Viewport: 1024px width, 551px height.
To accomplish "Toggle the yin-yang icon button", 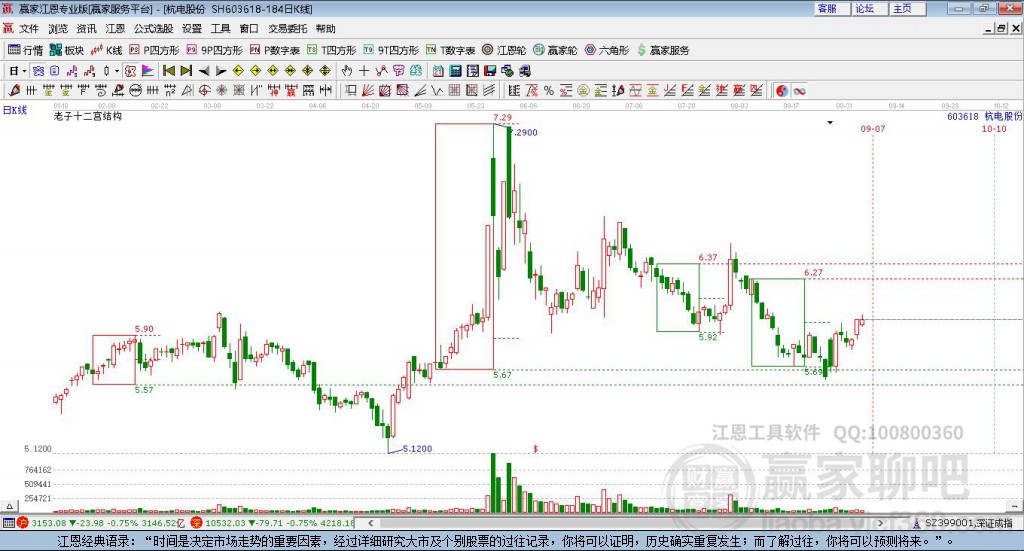I will [781, 91].
